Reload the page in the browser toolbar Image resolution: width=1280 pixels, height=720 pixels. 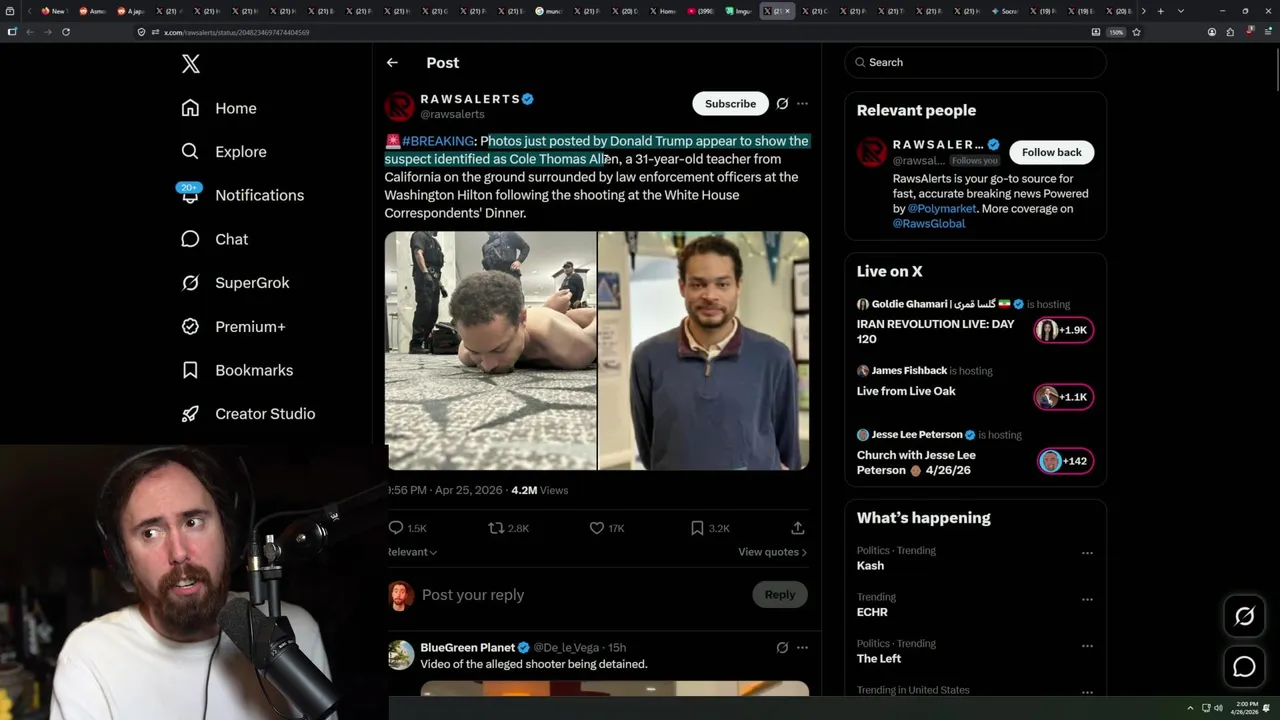(x=66, y=32)
